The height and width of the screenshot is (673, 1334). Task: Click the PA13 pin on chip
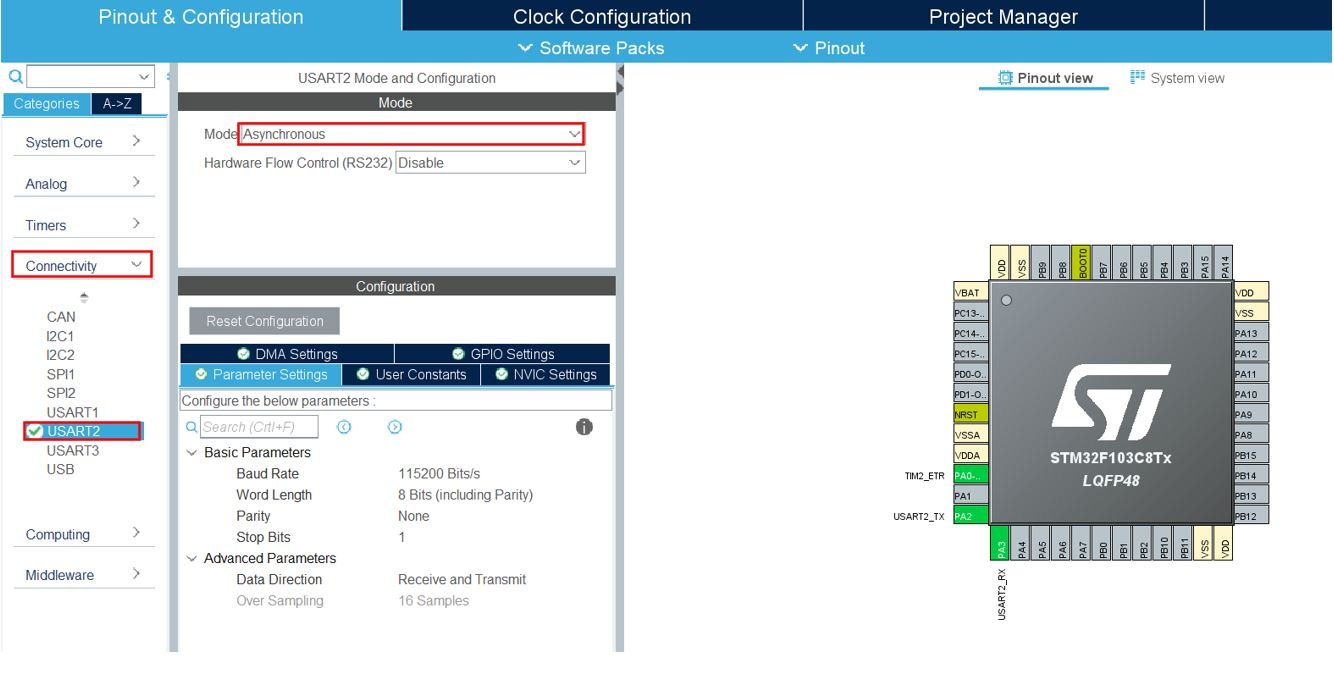click(x=1251, y=333)
